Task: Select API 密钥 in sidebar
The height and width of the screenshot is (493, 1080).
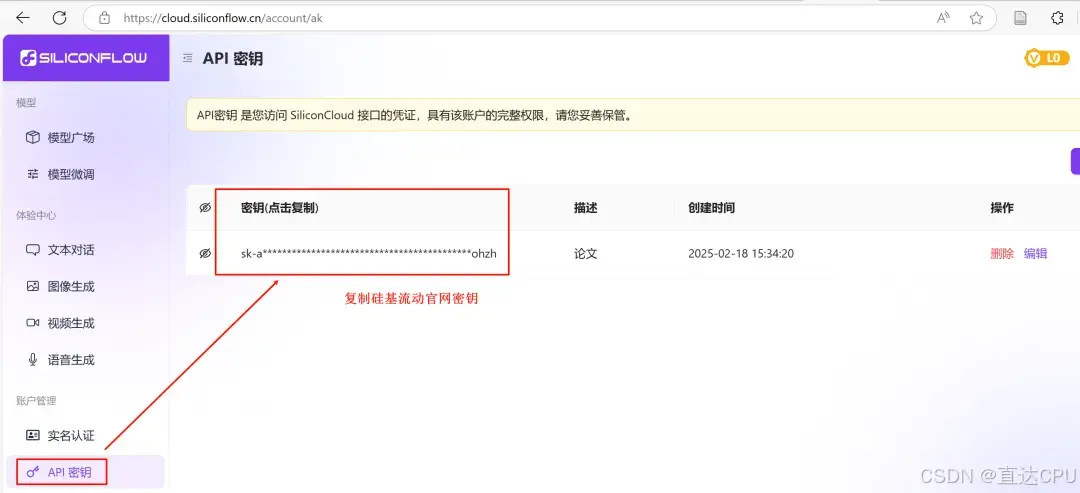Action: click(84, 472)
